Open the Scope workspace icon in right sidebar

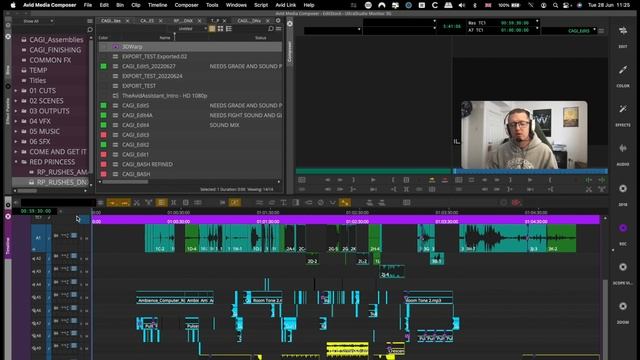click(623, 267)
